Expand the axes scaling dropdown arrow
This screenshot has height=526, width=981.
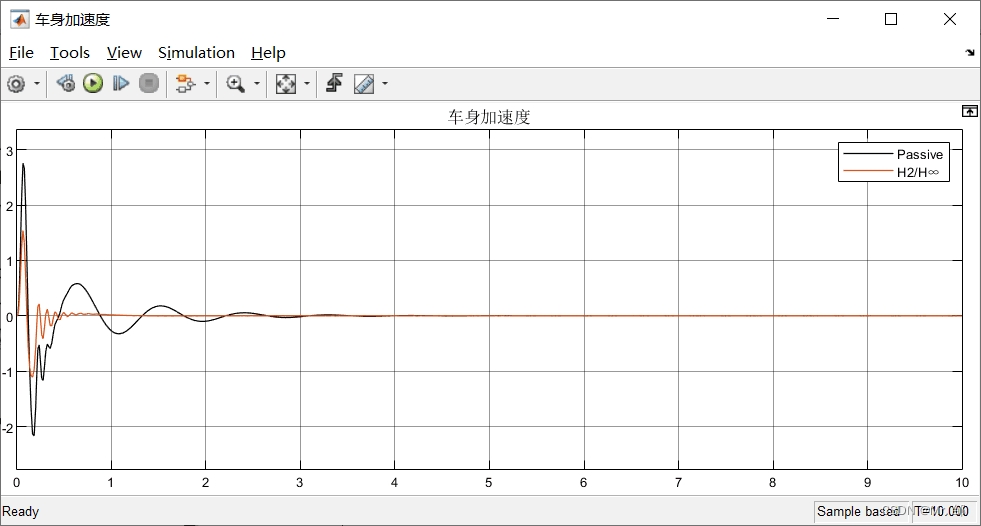(x=307, y=83)
